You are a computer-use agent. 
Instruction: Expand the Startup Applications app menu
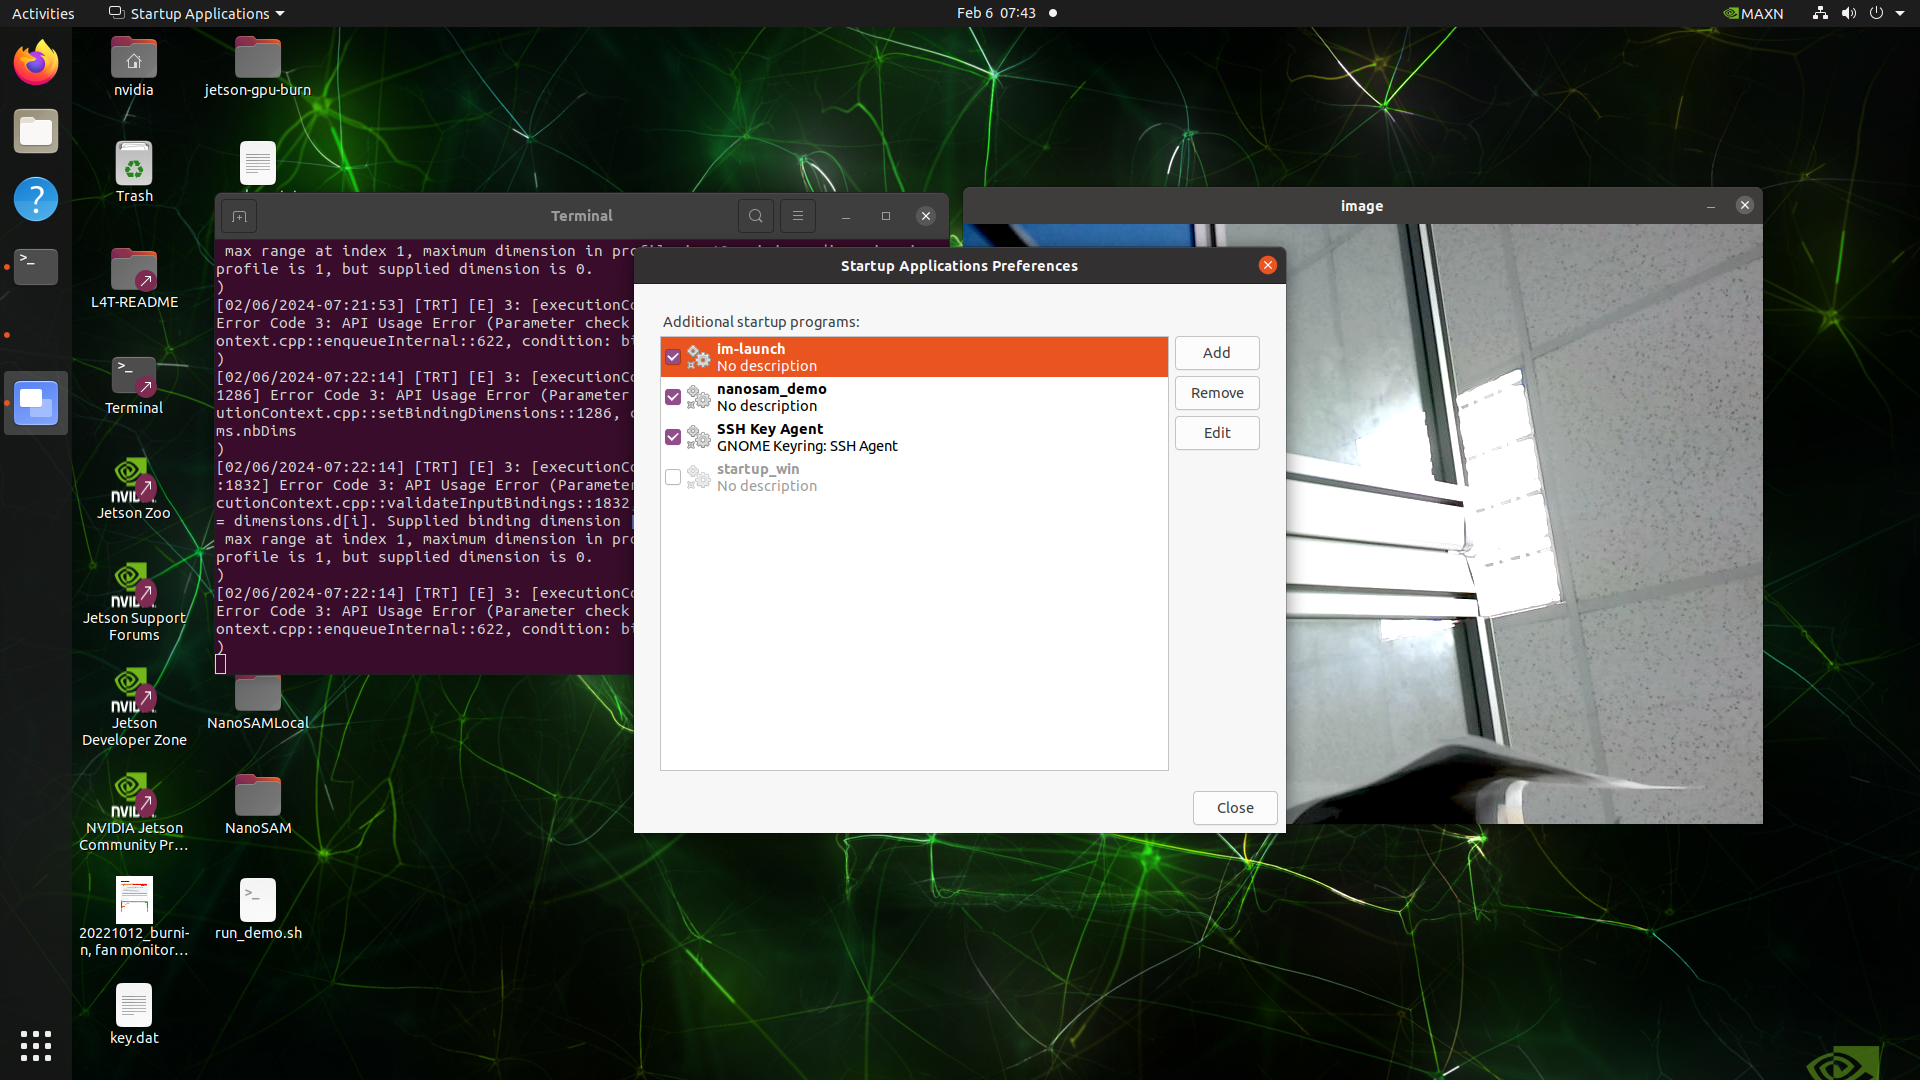[x=197, y=13]
